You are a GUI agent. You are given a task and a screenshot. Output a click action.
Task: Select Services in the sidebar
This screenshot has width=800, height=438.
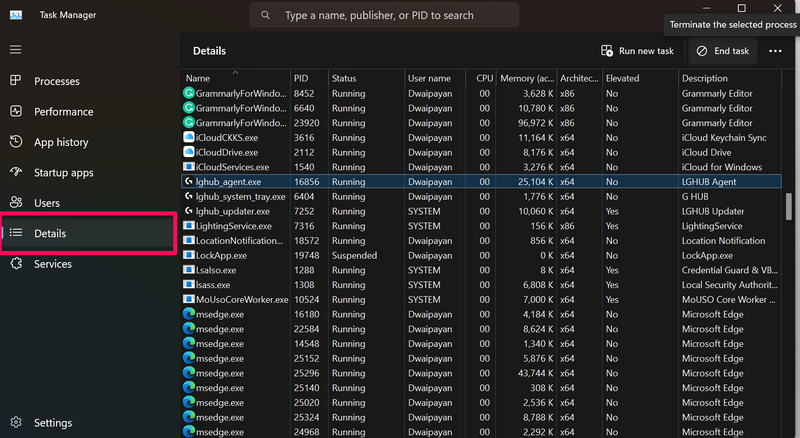[53, 264]
